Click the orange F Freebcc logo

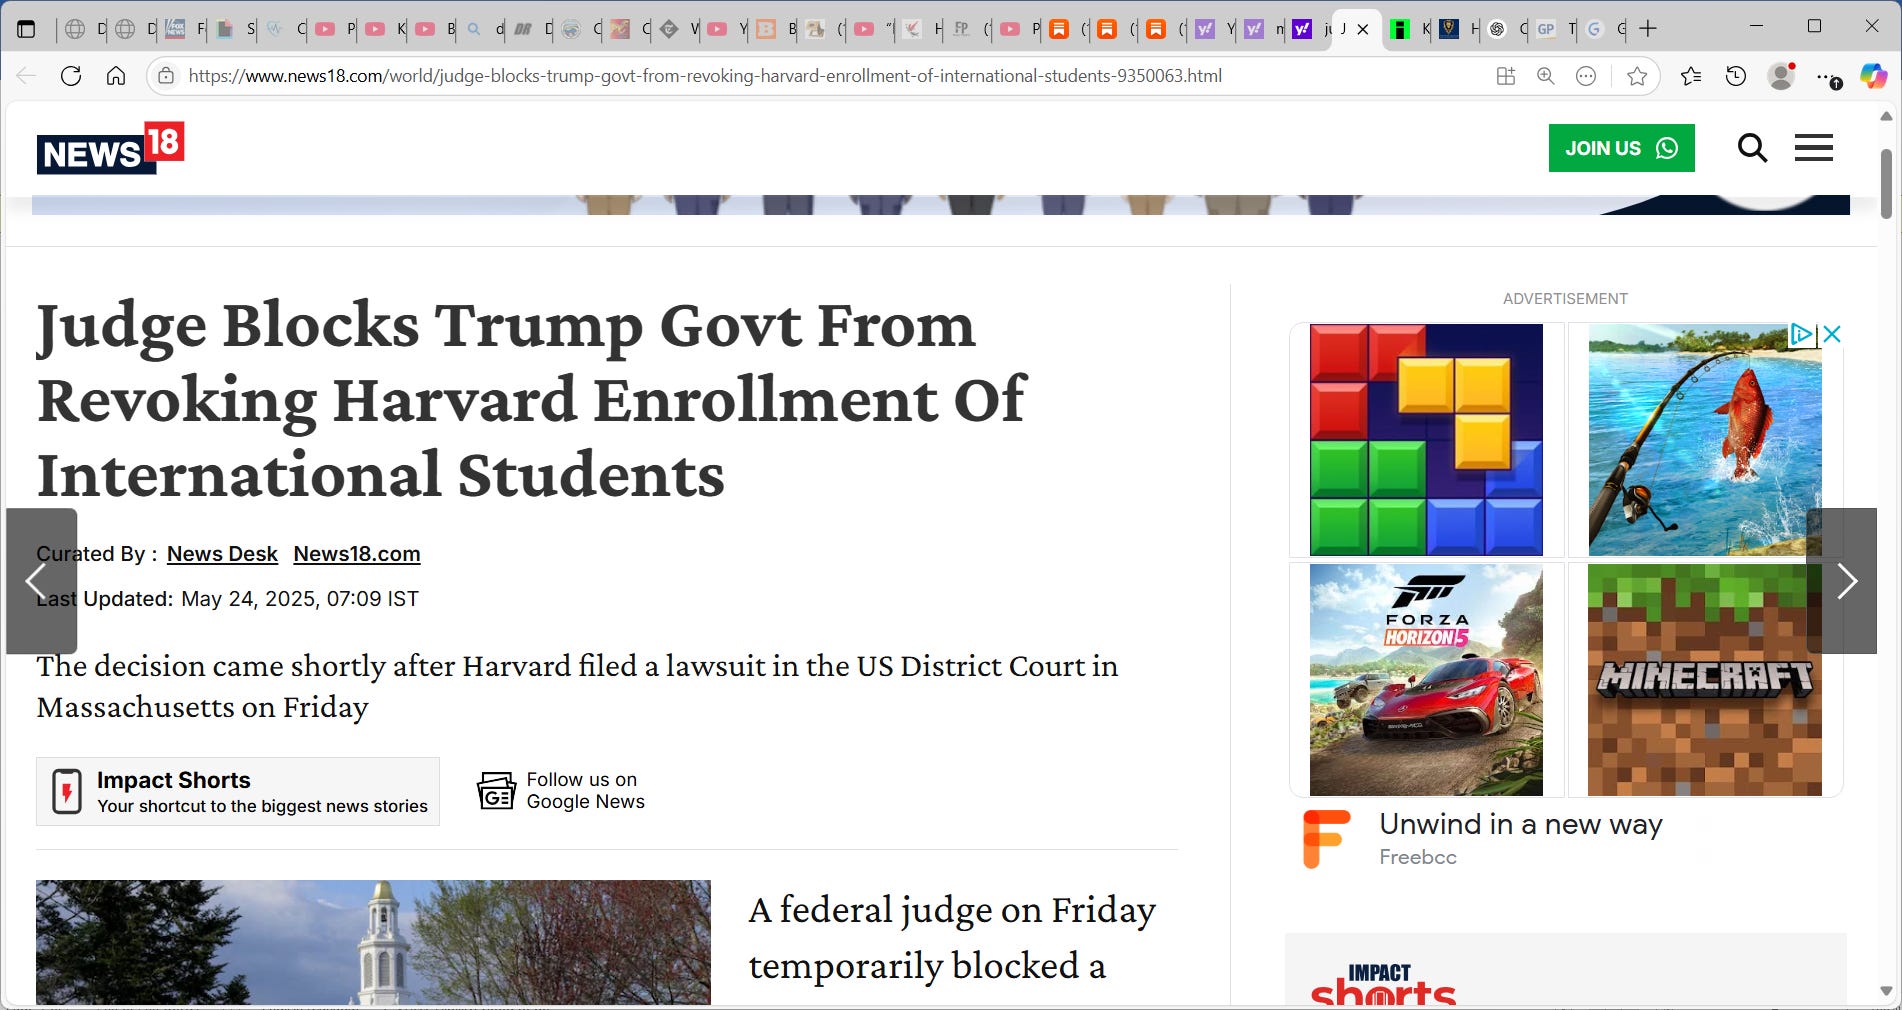pyautogui.click(x=1327, y=839)
